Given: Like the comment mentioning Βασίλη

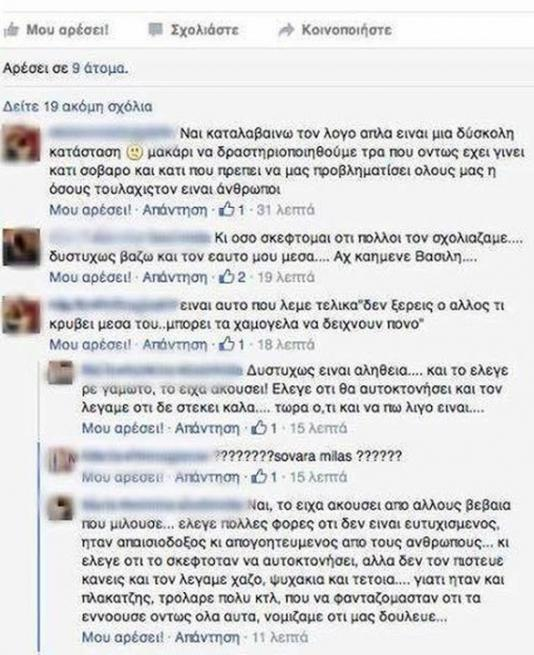Looking at the screenshot, I should (90, 277).
